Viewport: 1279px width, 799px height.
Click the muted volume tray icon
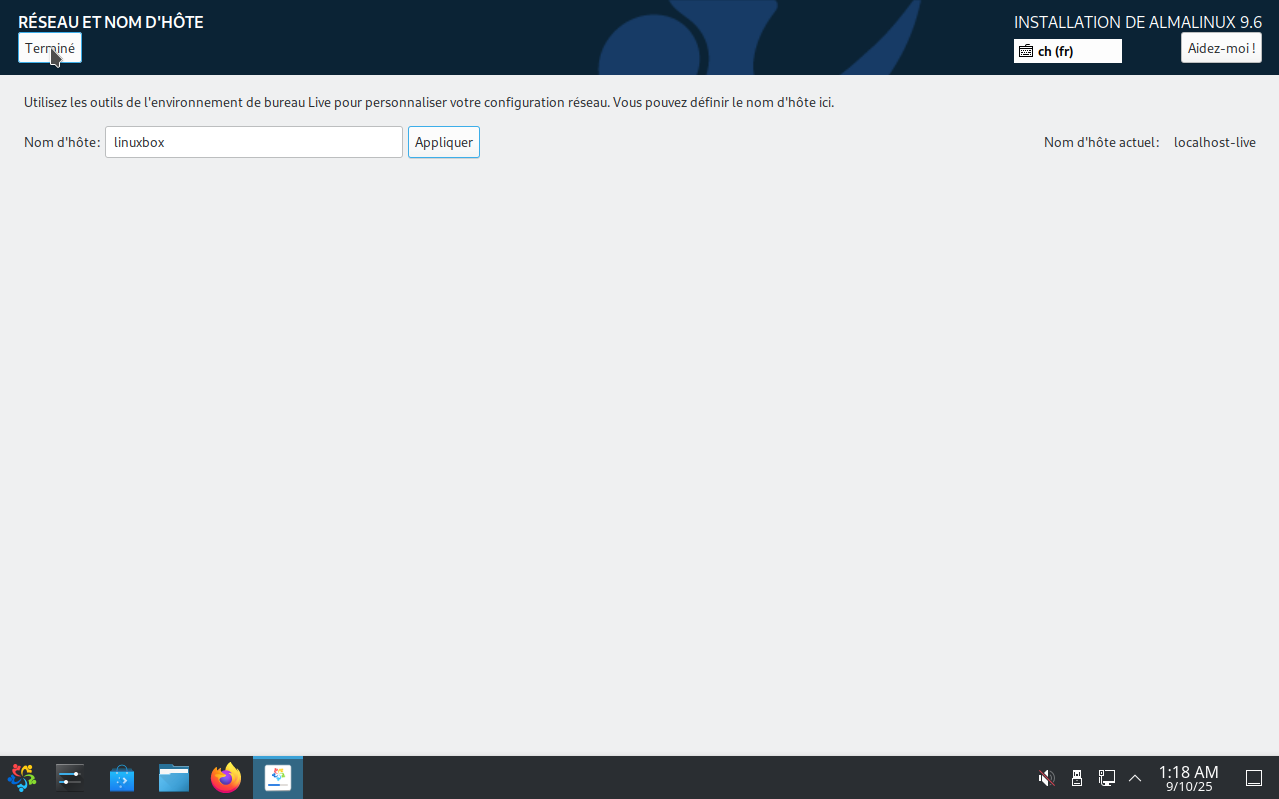(1047, 777)
